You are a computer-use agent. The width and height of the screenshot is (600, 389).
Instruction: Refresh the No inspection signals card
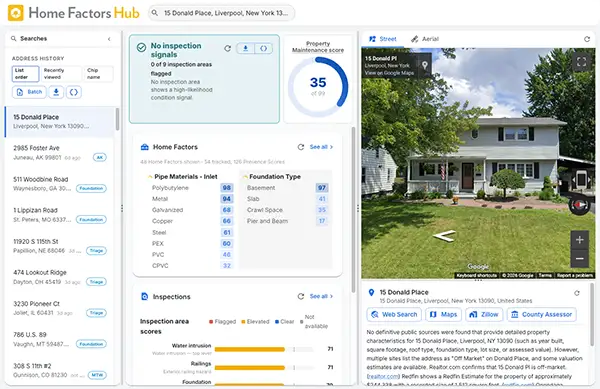coord(228,49)
